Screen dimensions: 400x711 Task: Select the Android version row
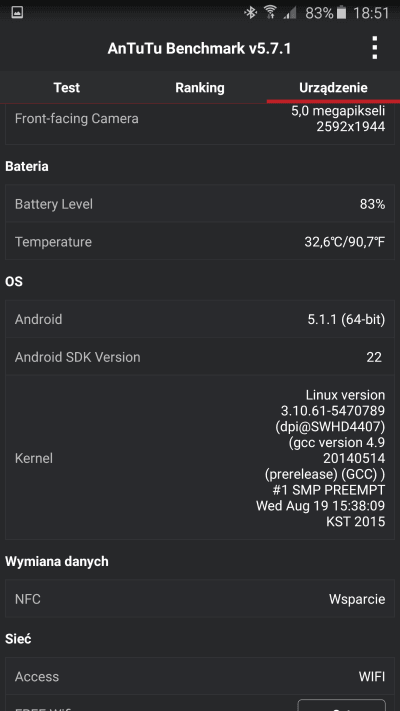click(x=200, y=319)
